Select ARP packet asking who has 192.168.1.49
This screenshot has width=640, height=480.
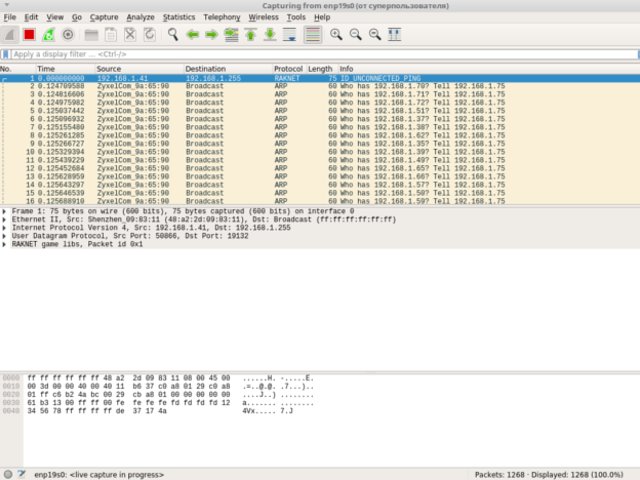click(320, 160)
